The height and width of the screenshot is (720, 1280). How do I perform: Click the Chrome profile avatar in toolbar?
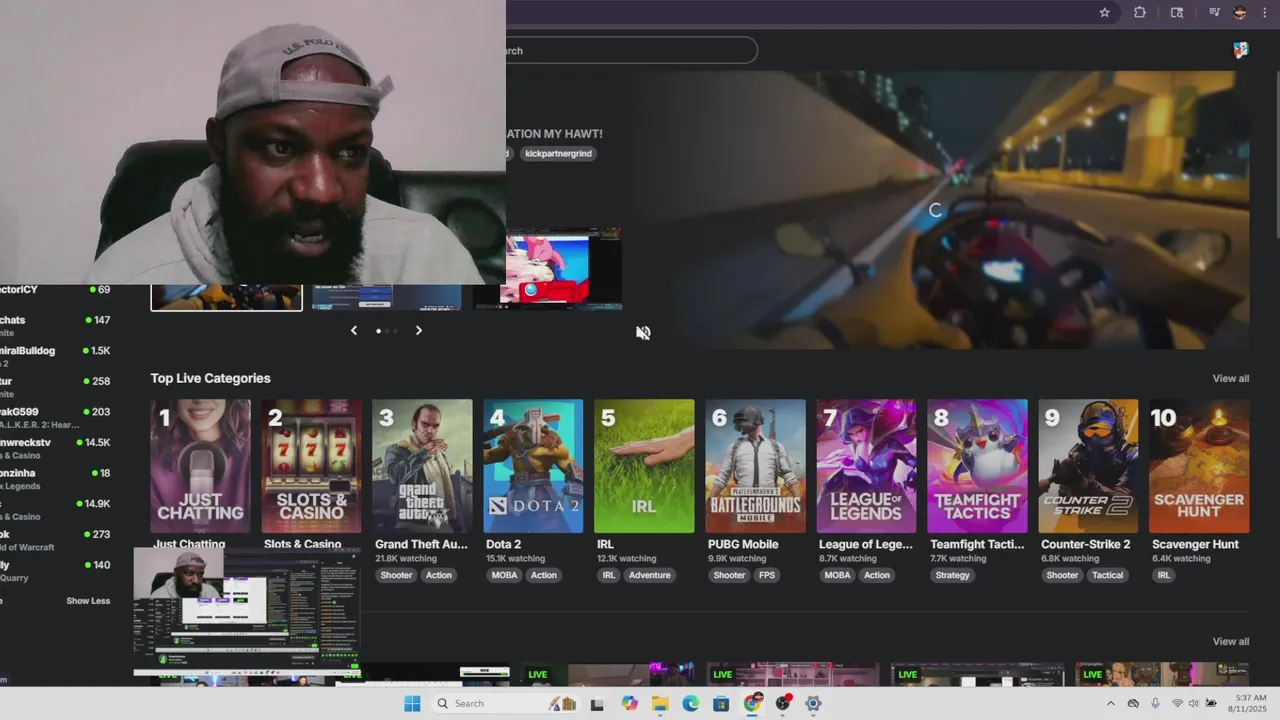click(x=1240, y=13)
